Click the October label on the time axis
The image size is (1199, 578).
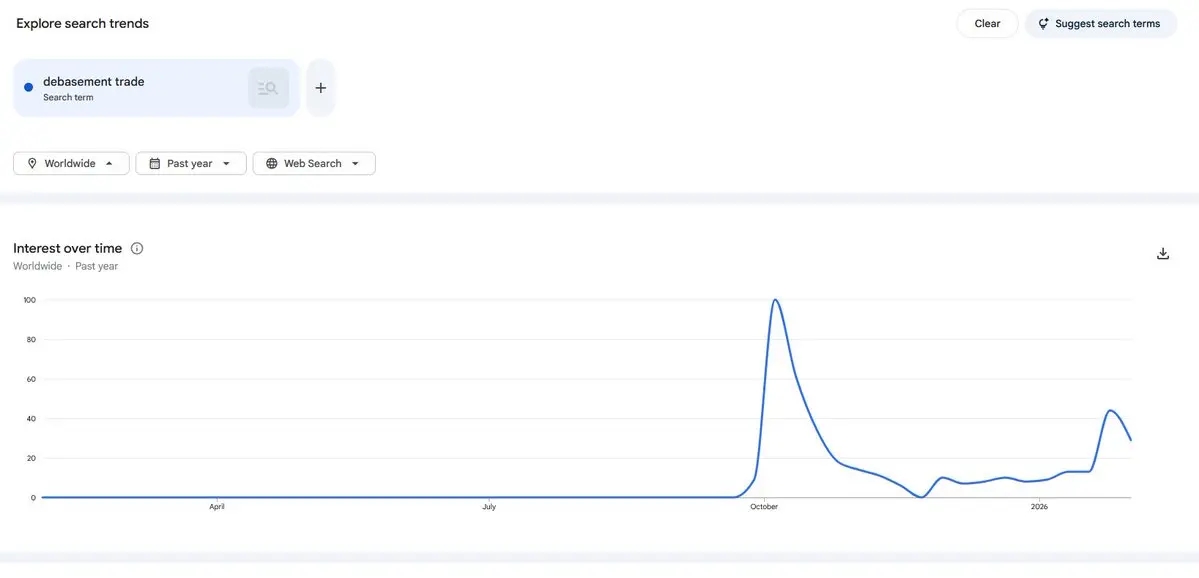pos(764,507)
